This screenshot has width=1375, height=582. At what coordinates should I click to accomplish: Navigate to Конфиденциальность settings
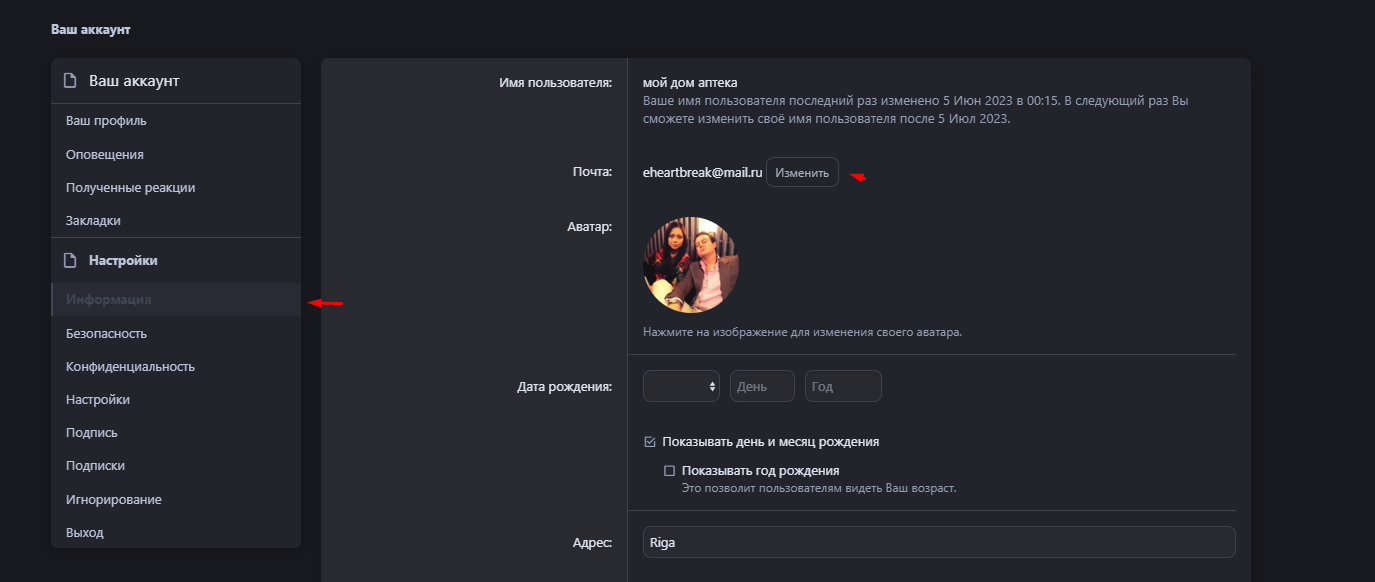pyautogui.click(x=130, y=367)
